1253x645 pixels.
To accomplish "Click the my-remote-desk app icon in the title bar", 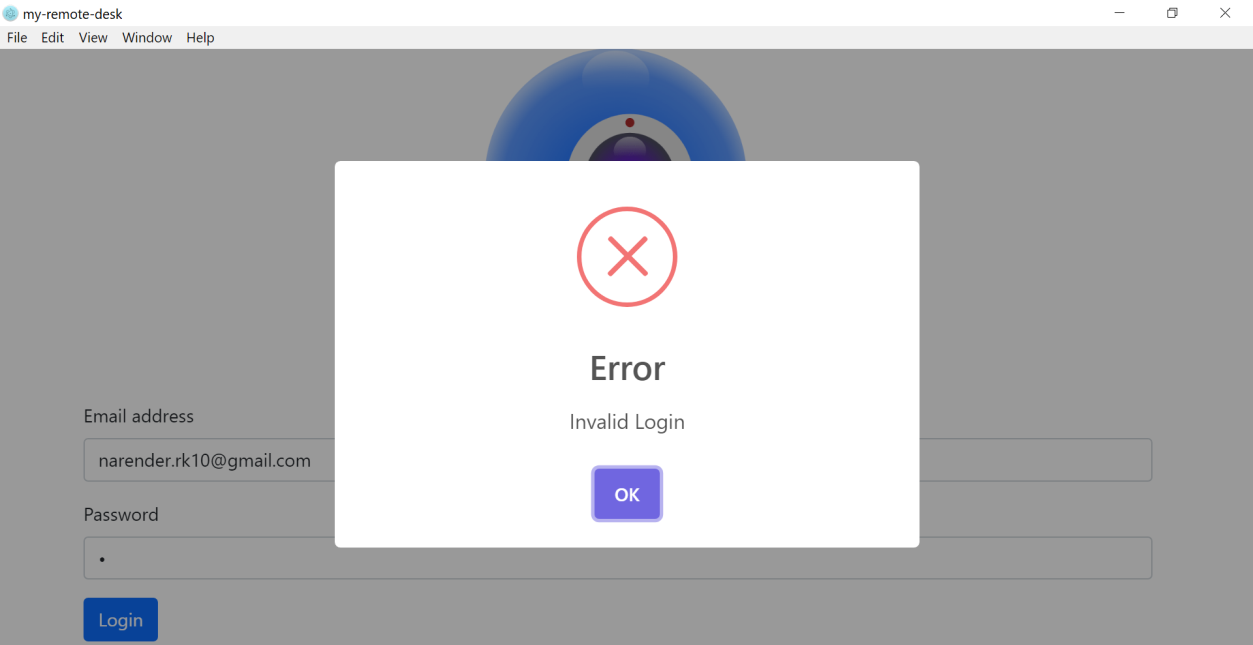I will (x=10, y=14).
